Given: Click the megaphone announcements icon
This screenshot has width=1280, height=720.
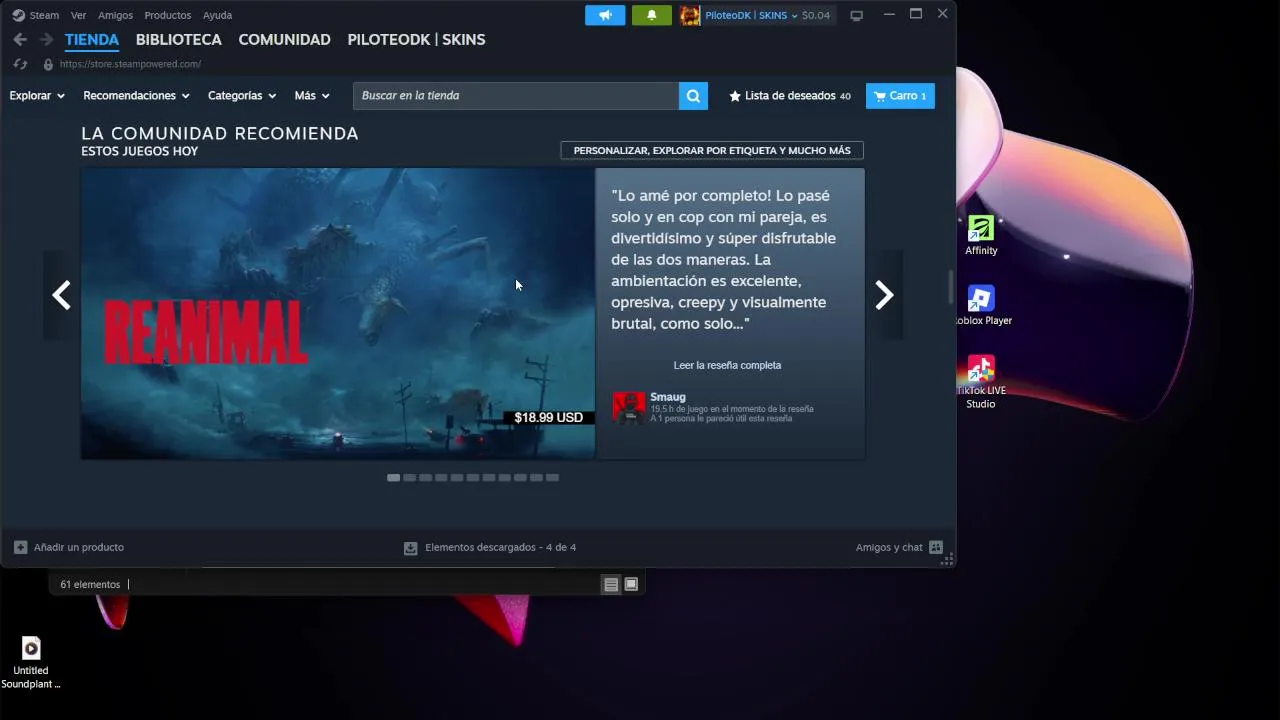Looking at the screenshot, I should pos(605,15).
